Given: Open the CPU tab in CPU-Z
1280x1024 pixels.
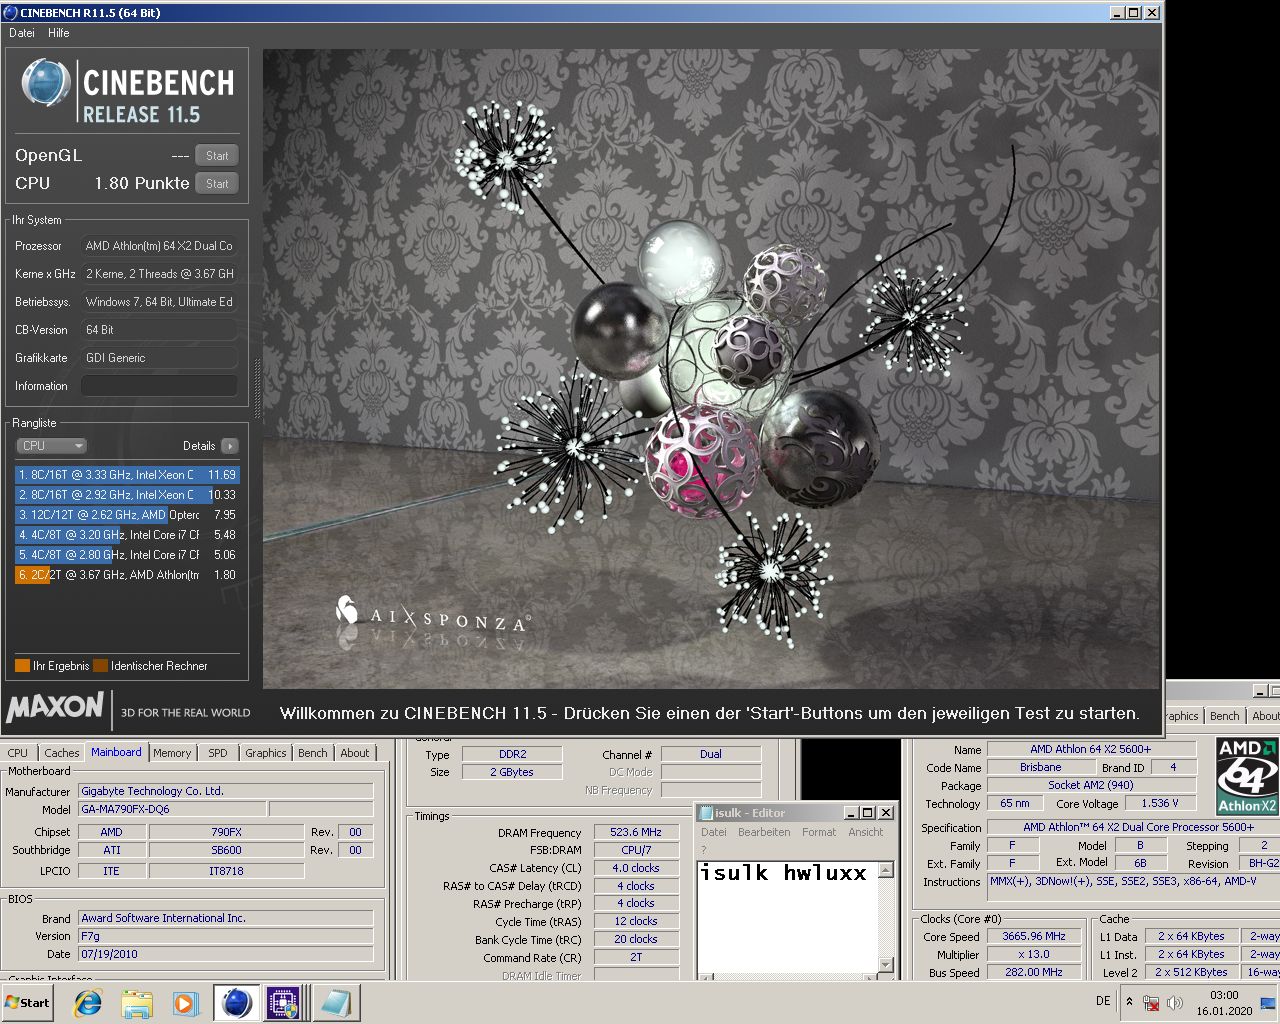Looking at the screenshot, I should tap(18, 753).
